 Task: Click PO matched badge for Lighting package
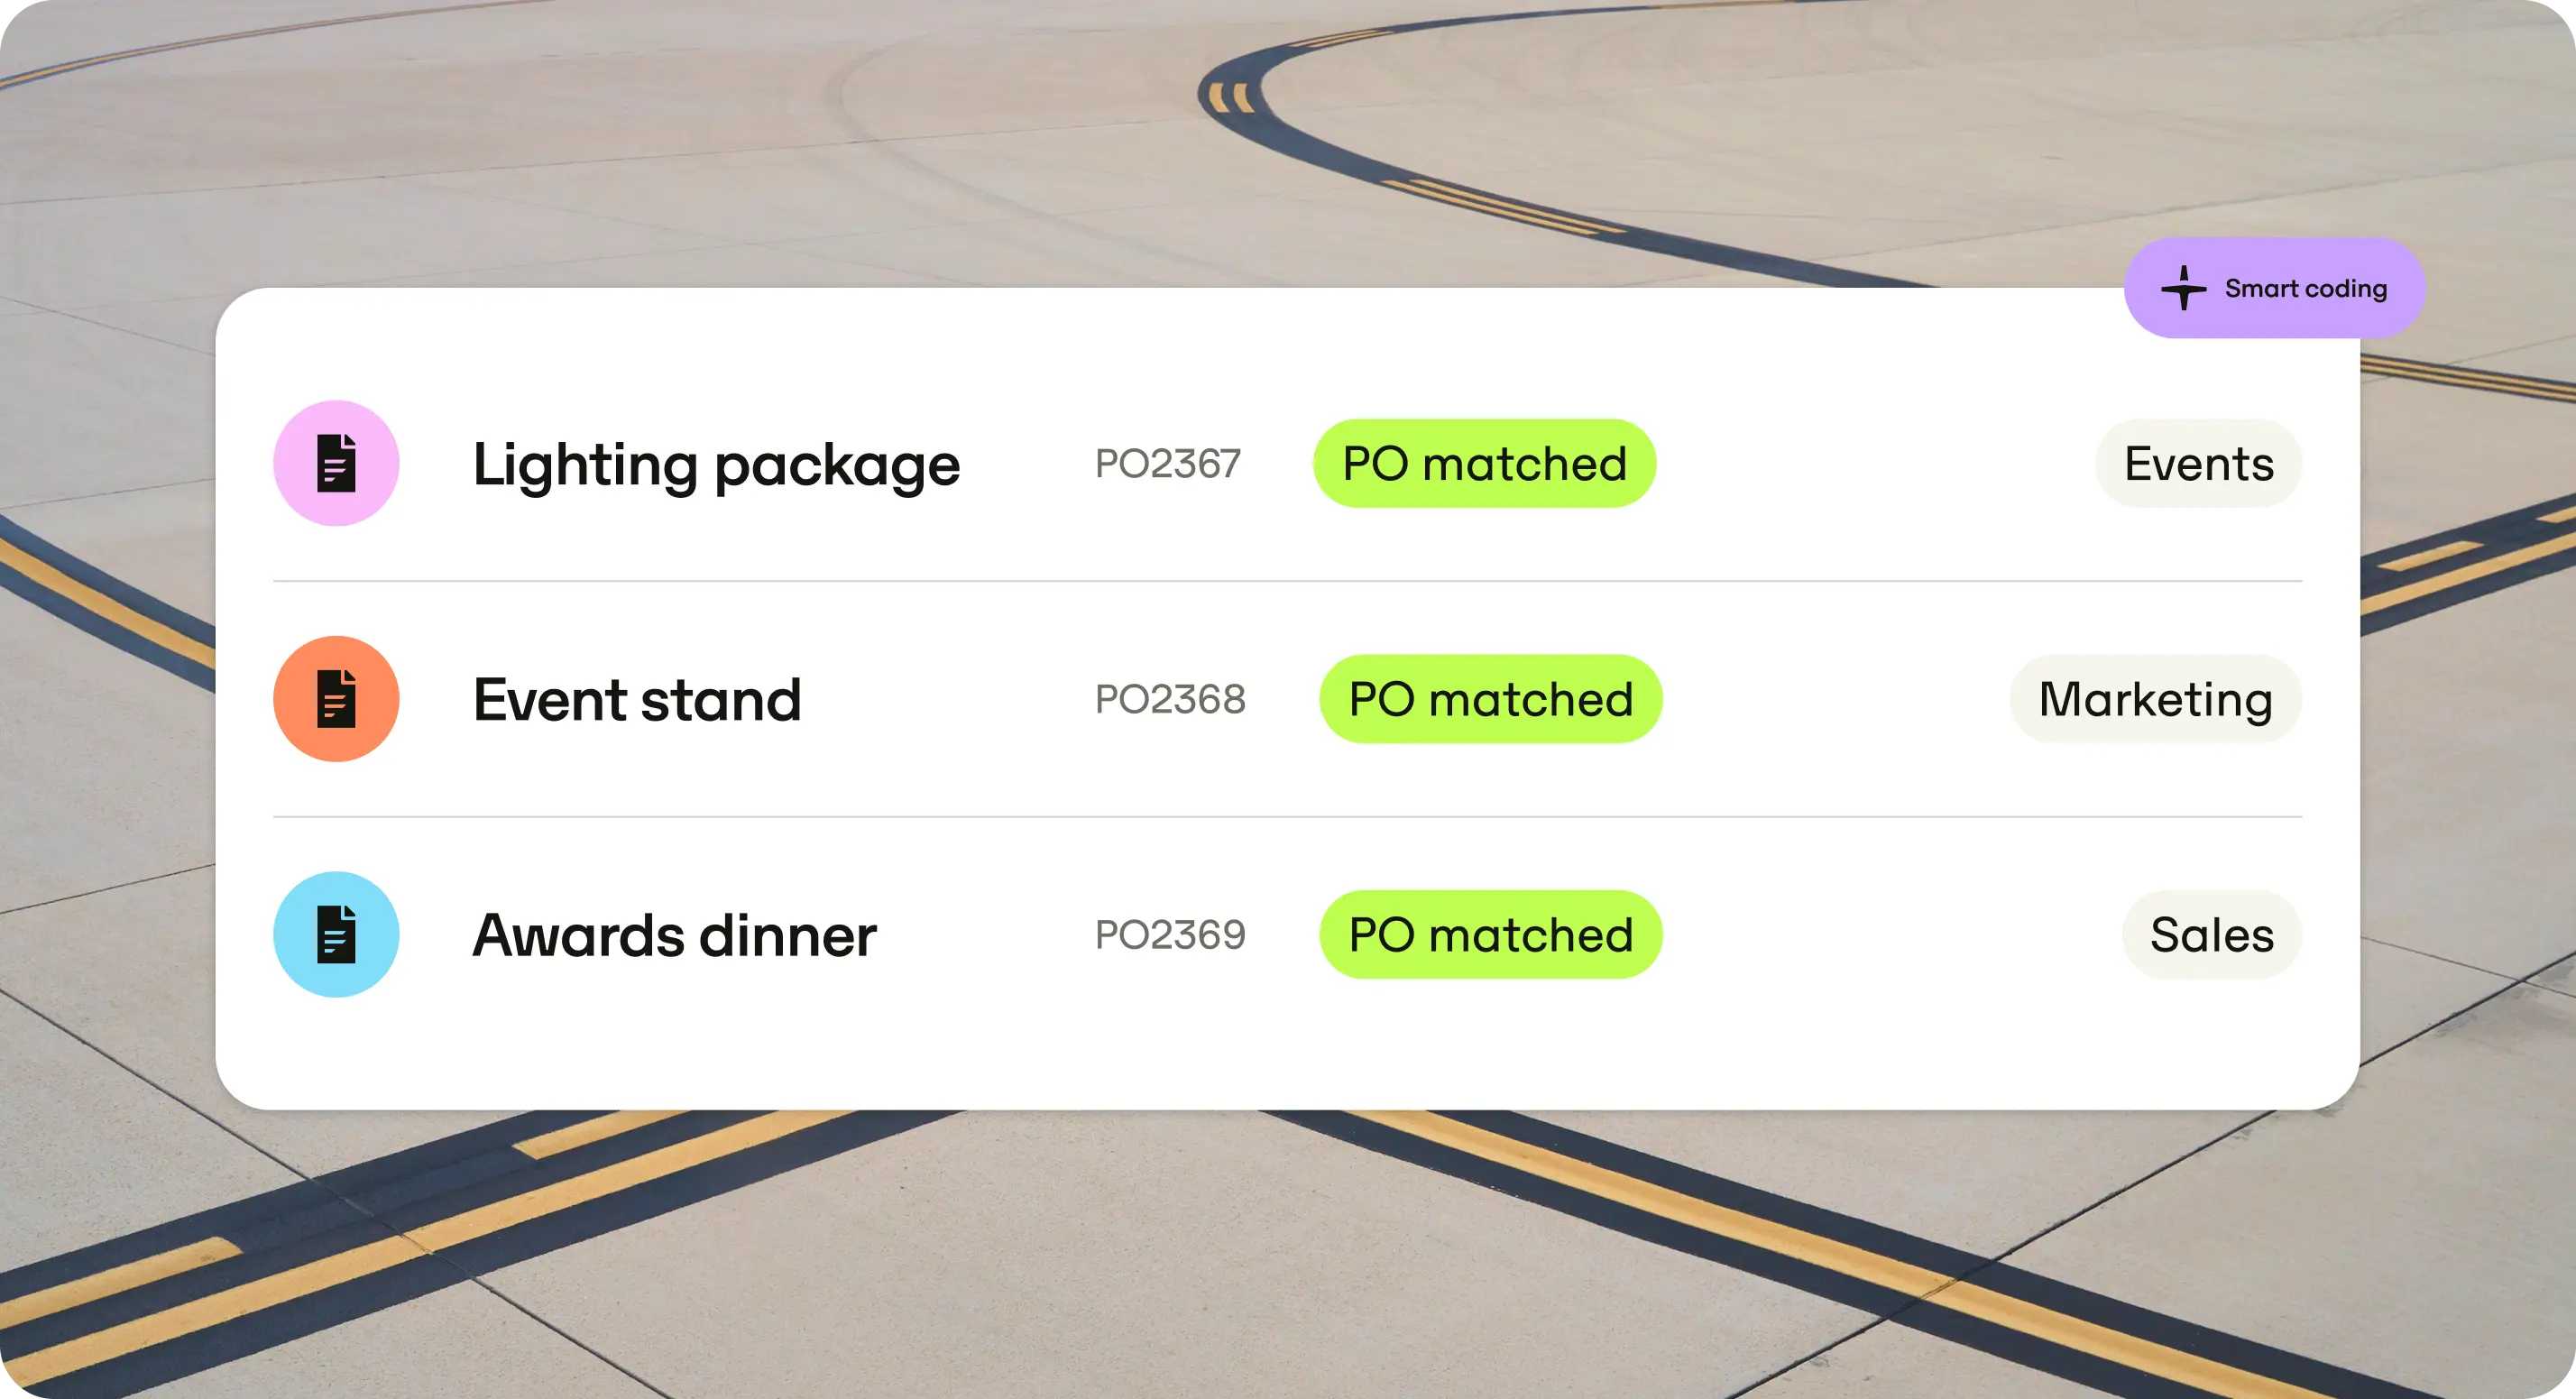(1484, 464)
